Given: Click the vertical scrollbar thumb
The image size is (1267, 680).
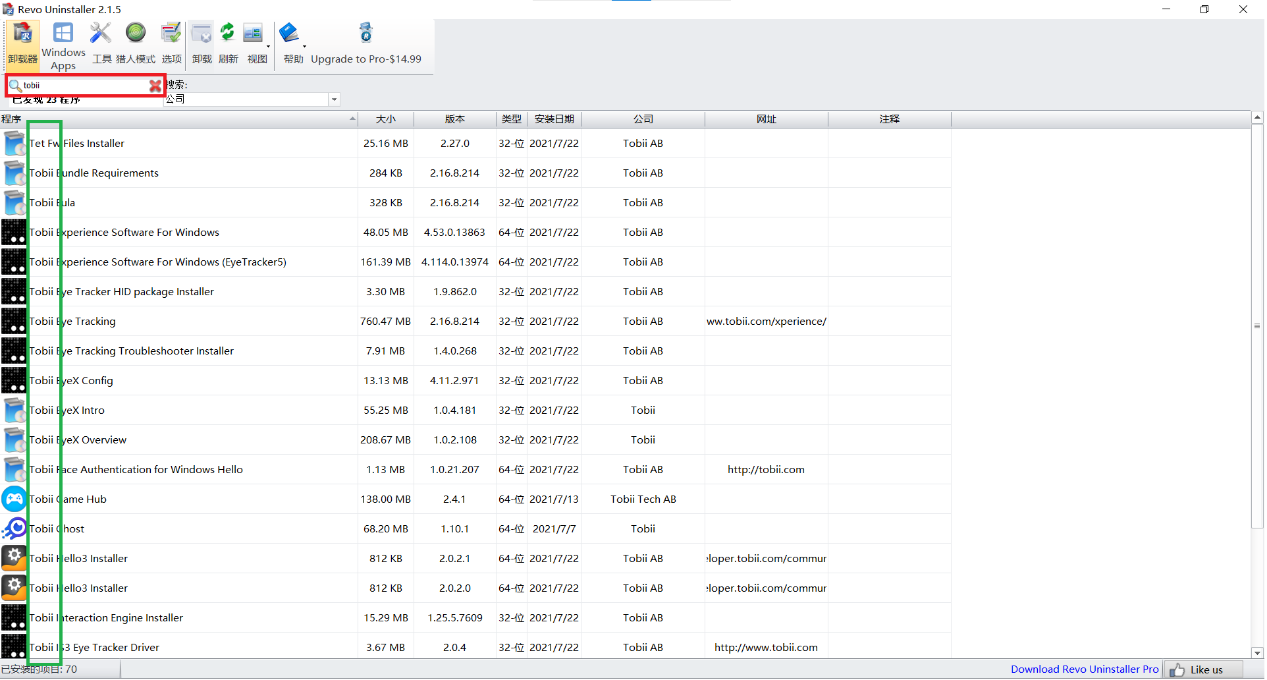Looking at the screenshot, I should 1258,326.
